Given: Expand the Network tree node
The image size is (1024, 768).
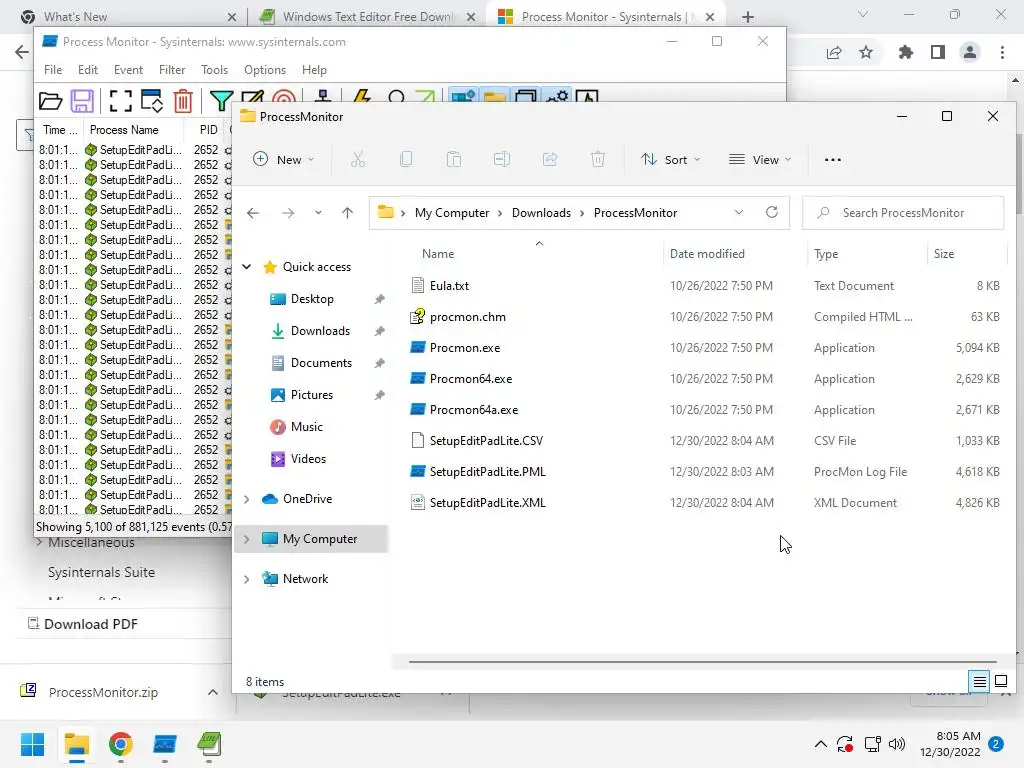Looking at the screenshot, I should coord(247,579).
